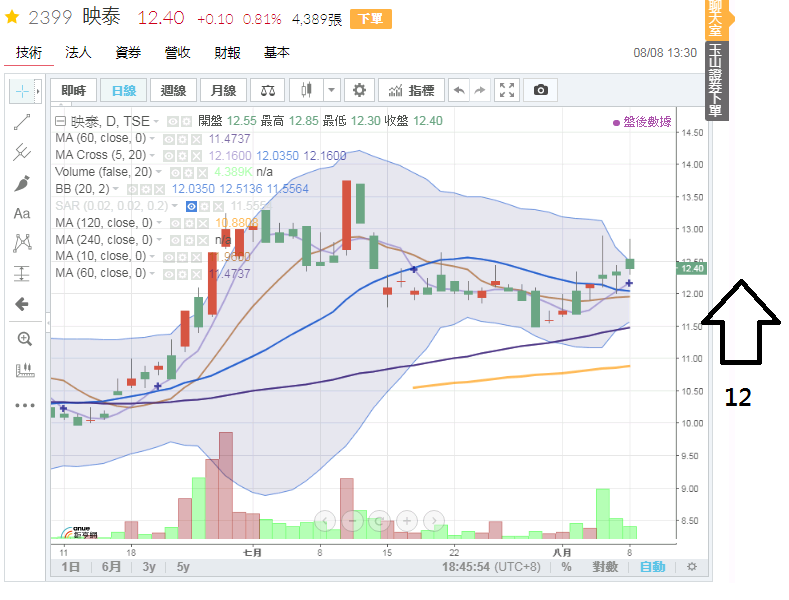Take a chart snapshot with camera icon
789x600 pixels.
[x=540, y=91]
